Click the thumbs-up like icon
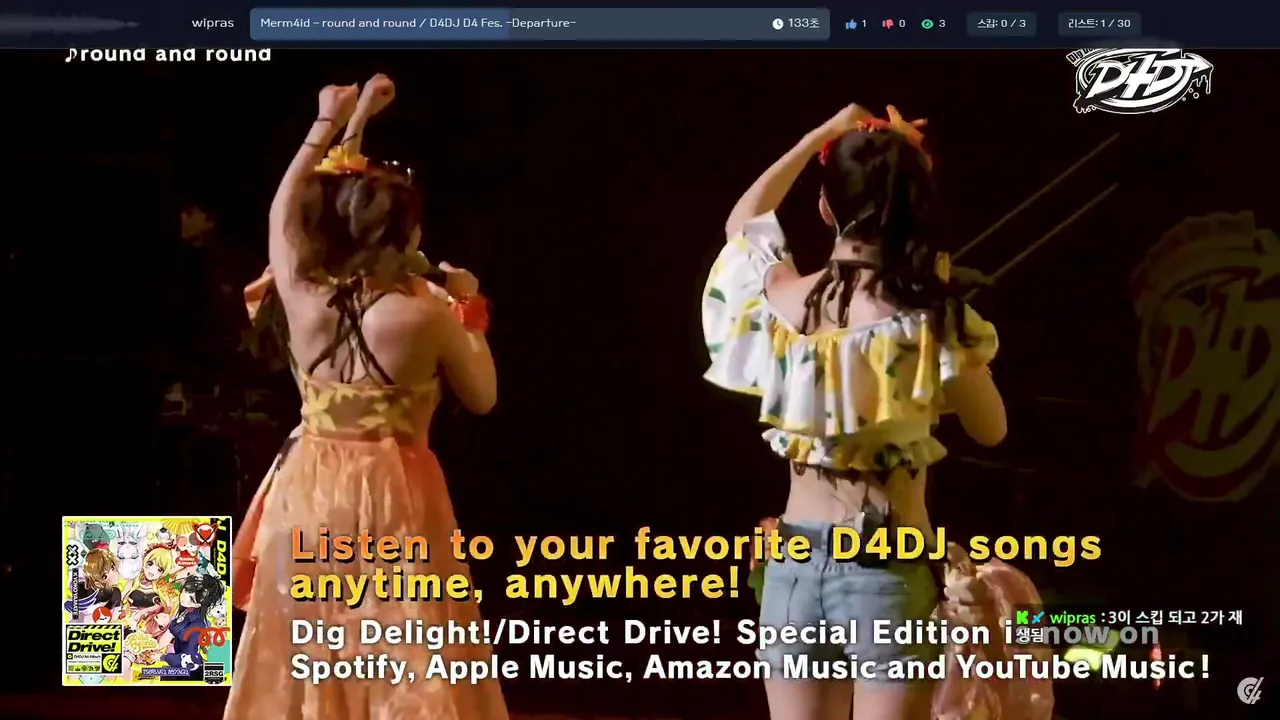The image size is (1280, 720). point(851,24)
